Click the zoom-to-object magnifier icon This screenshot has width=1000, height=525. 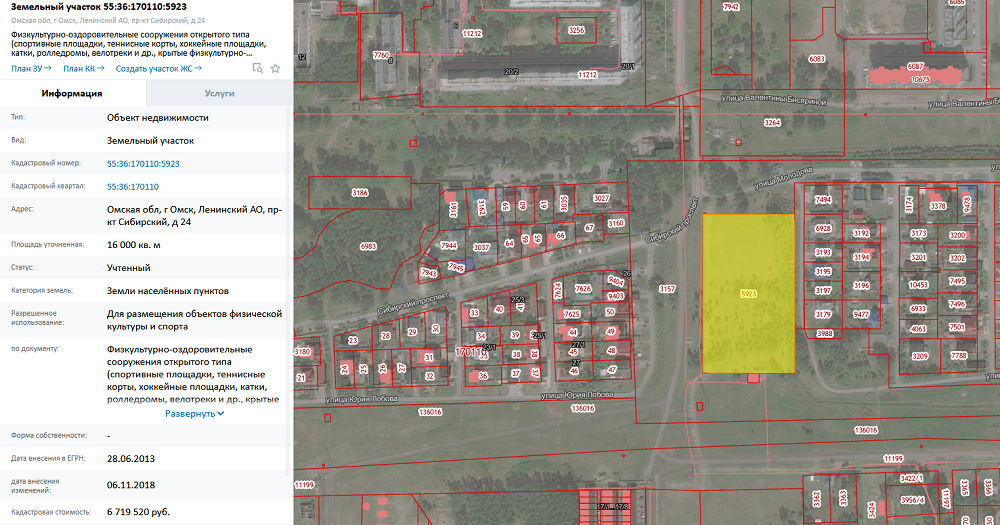click(x=257, y=68)
